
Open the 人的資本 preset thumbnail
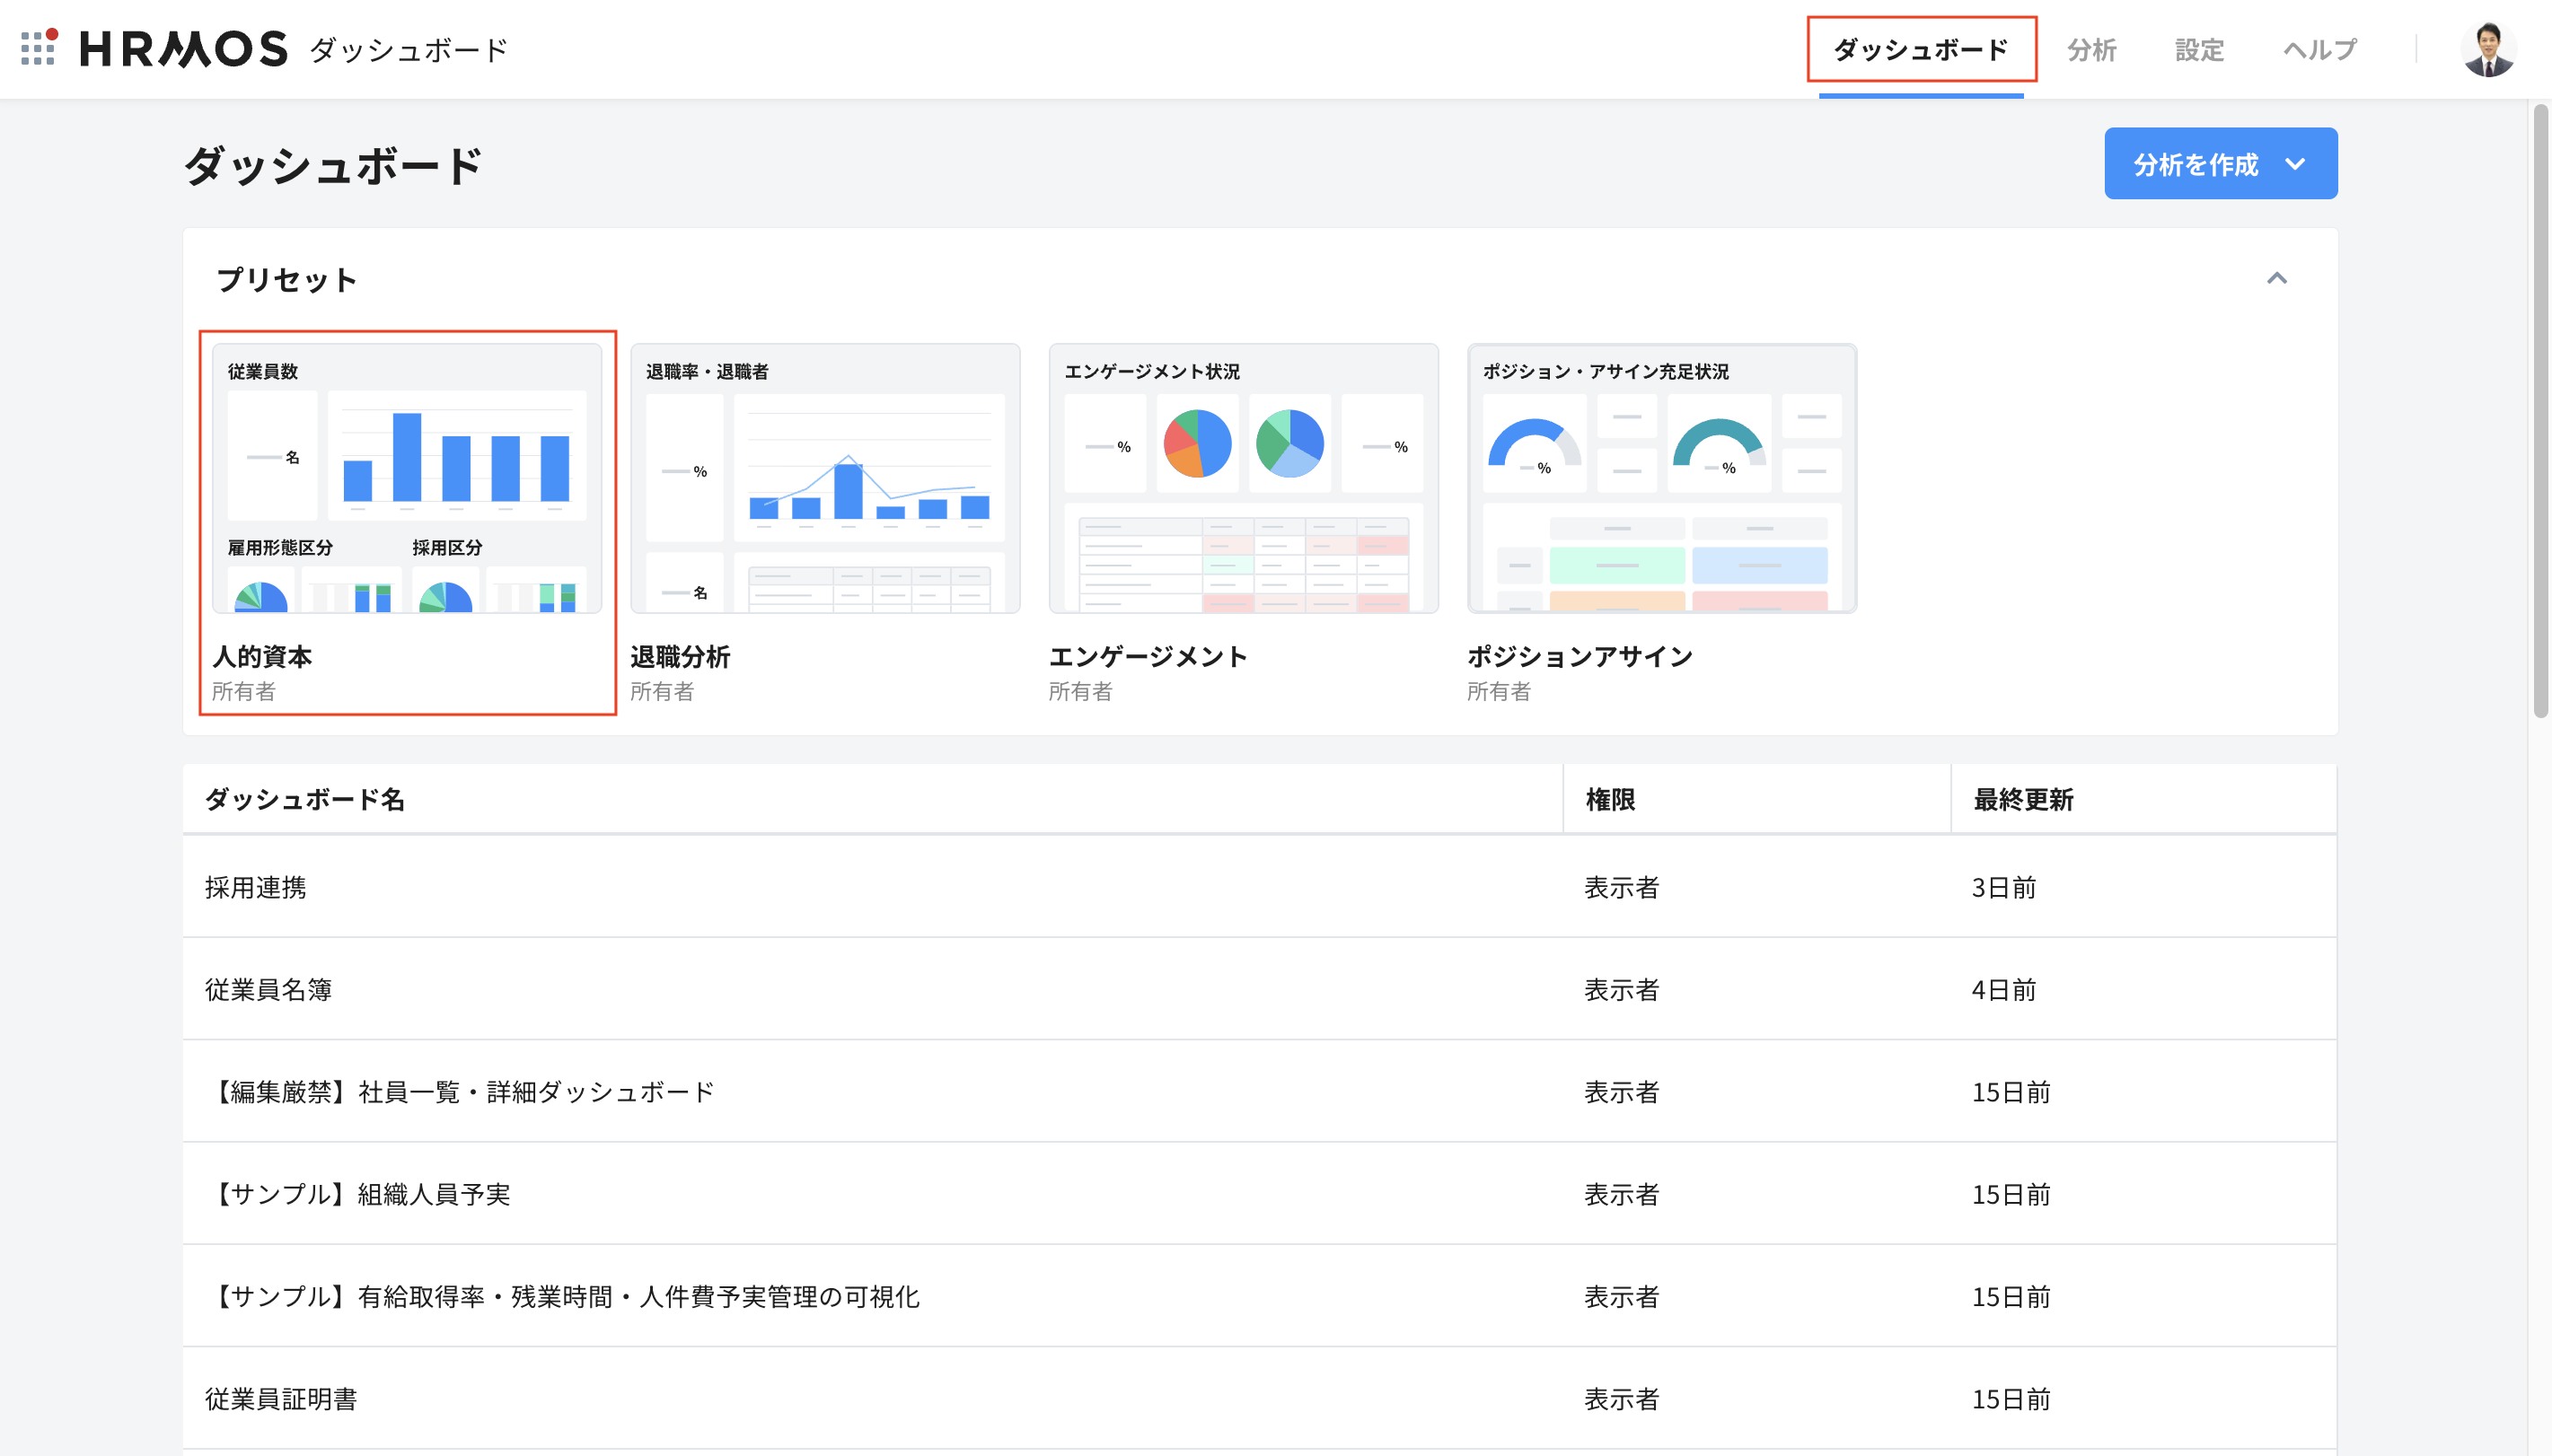click(407, 478)
